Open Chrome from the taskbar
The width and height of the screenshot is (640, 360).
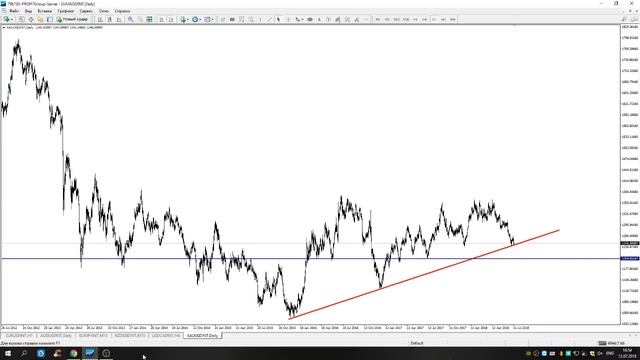click(x=73, y=353)
